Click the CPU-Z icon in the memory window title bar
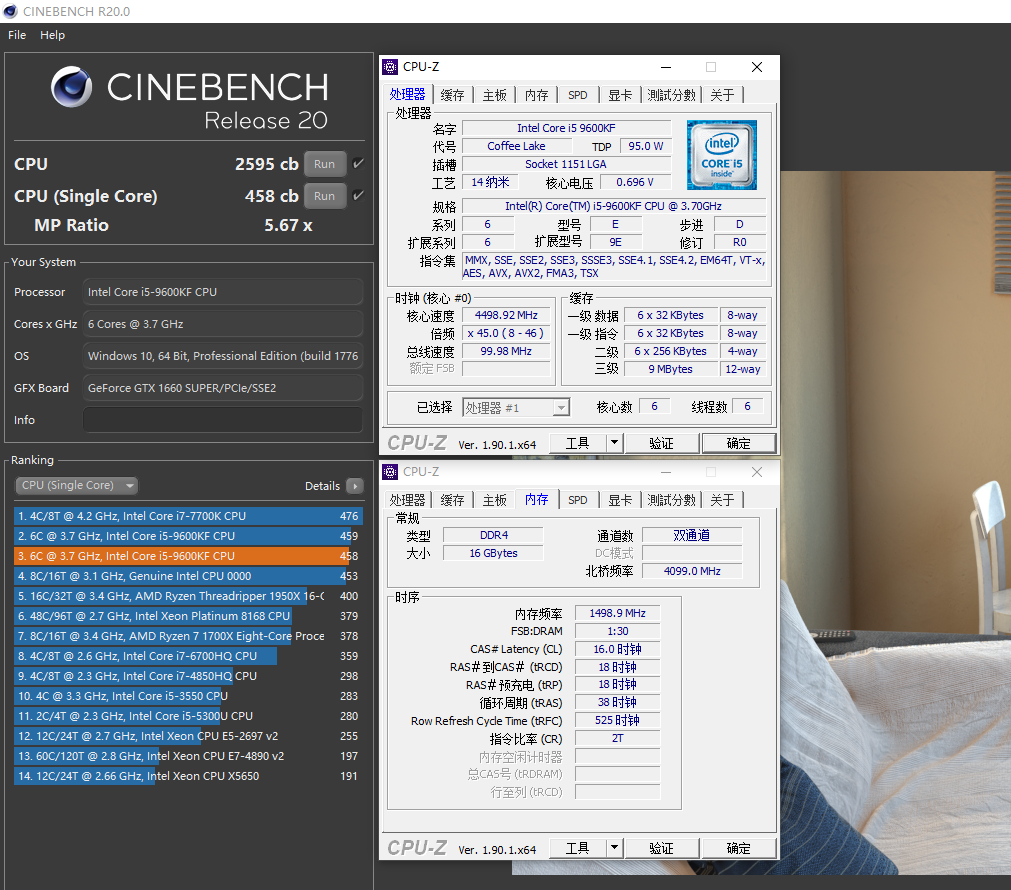Screen dimensions: 1011x890 tap(390, 471)
